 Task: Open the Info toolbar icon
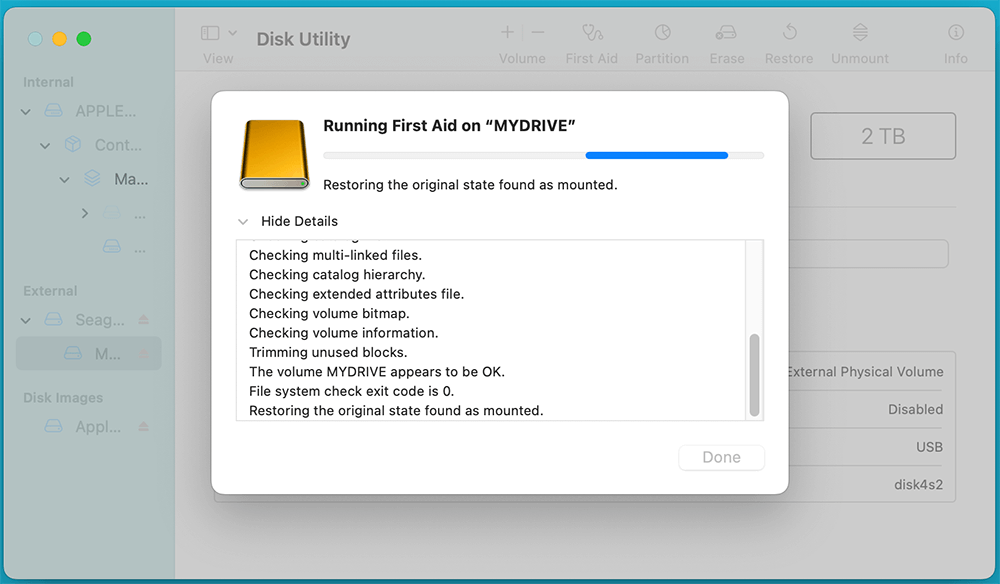pos(956,33)
